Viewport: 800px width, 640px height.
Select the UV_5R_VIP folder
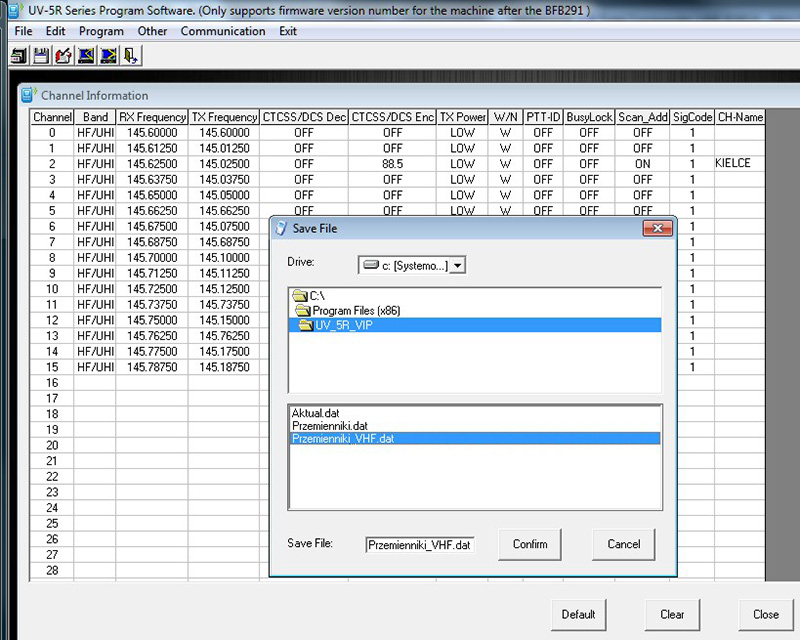coord(475,325)
